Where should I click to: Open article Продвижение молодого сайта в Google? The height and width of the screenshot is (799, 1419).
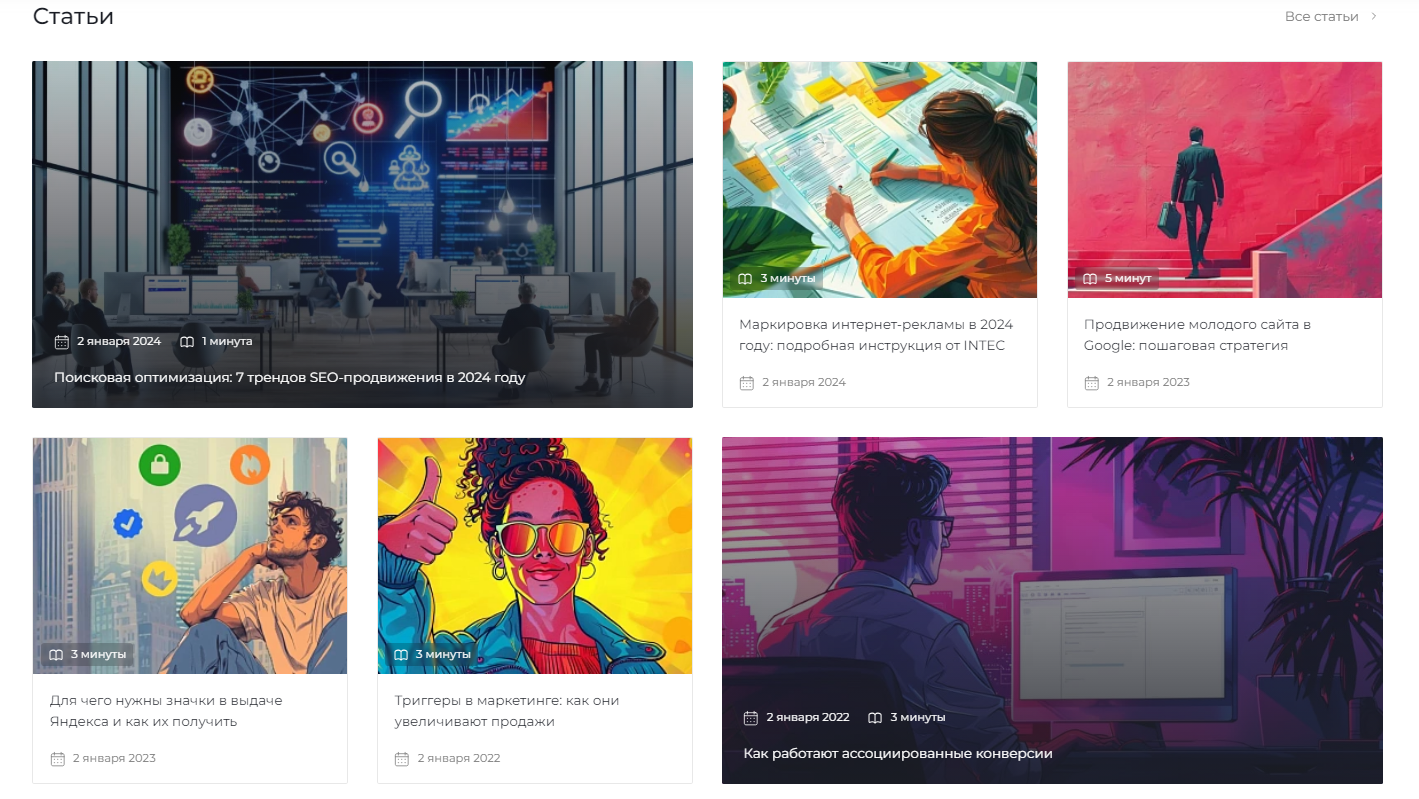tap(1197, 335)
